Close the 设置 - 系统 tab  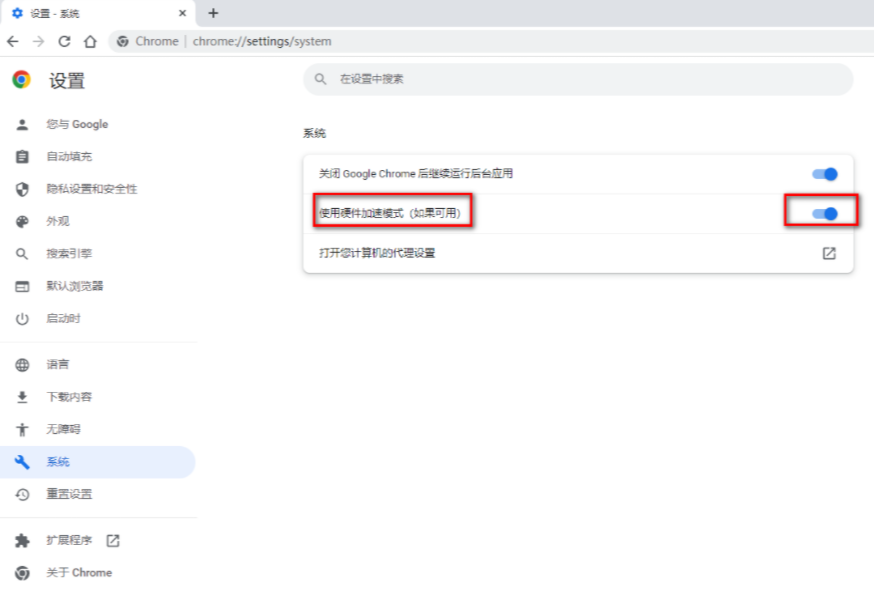(x=182, y=13)
